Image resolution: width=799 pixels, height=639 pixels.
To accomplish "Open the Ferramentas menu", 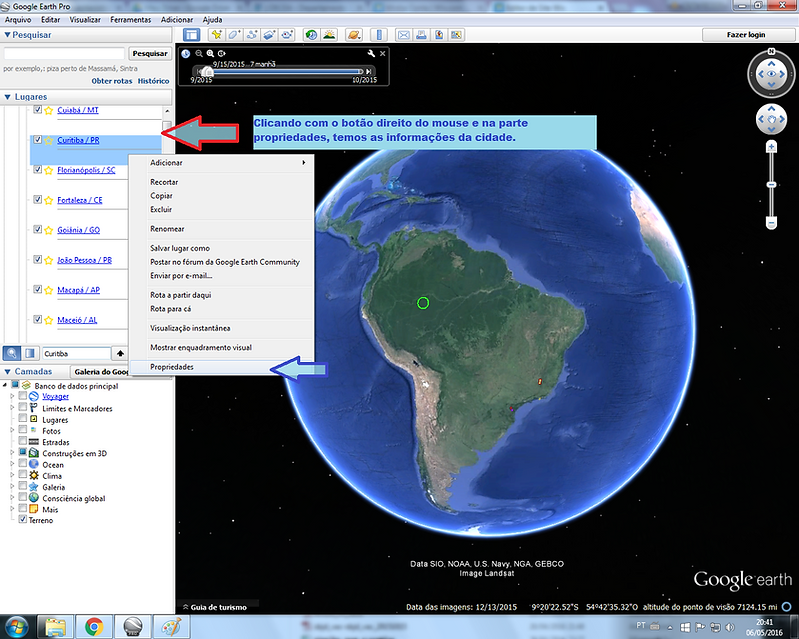I will tap(130, 20).
